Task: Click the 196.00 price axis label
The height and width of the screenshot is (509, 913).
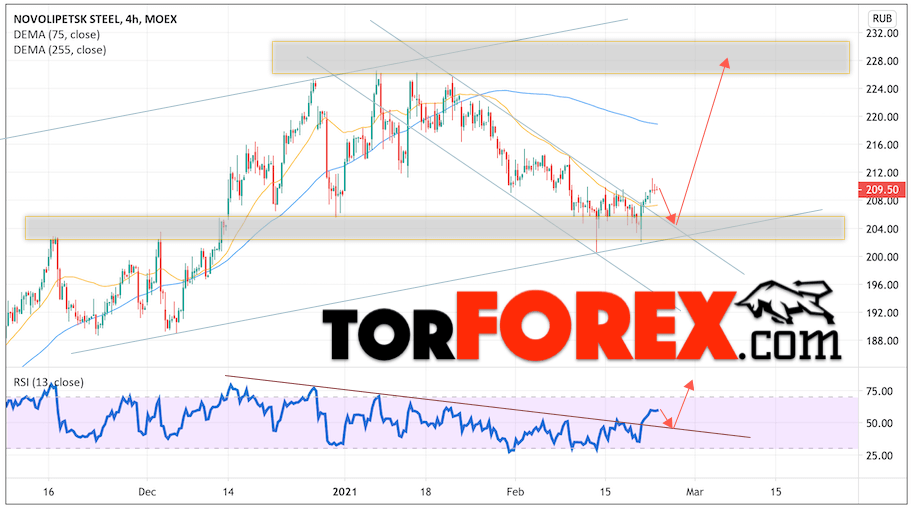Action: [x=882, y=285]
